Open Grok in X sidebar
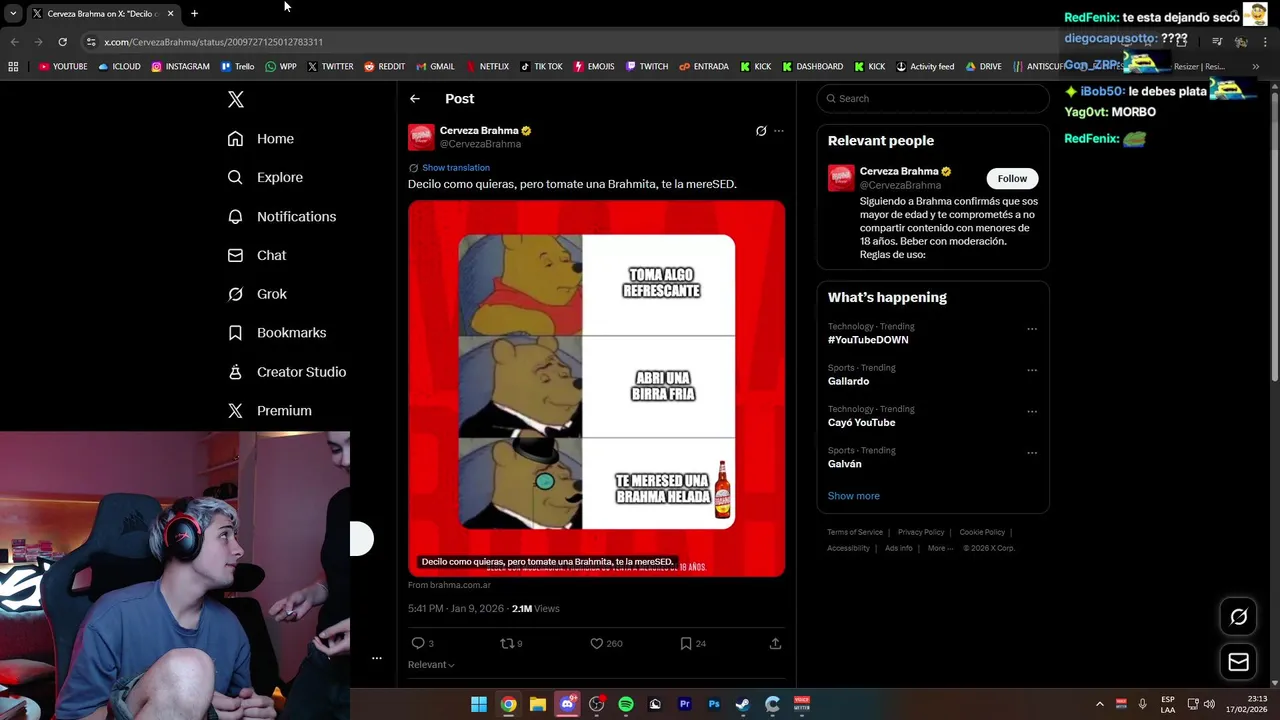This screenshot has height=720, width=1280. click(256, 294)
